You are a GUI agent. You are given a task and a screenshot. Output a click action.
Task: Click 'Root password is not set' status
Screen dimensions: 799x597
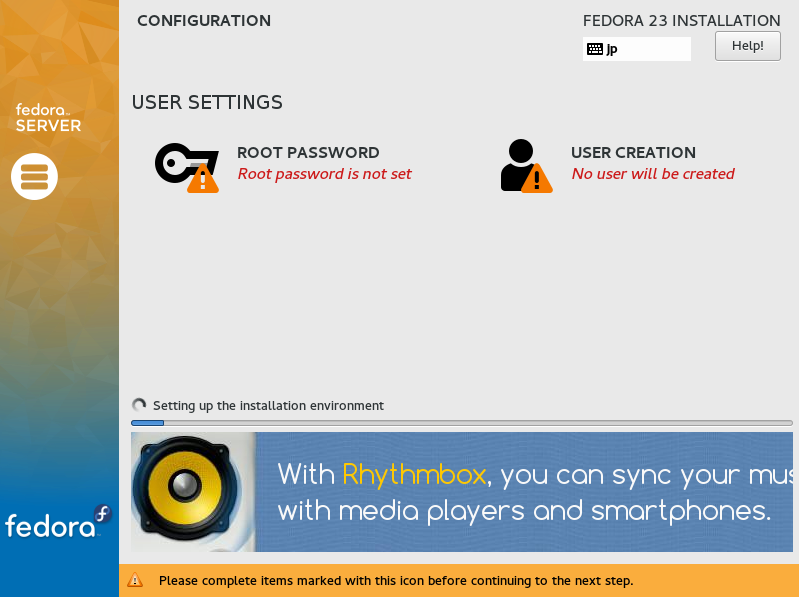(325, 174)
